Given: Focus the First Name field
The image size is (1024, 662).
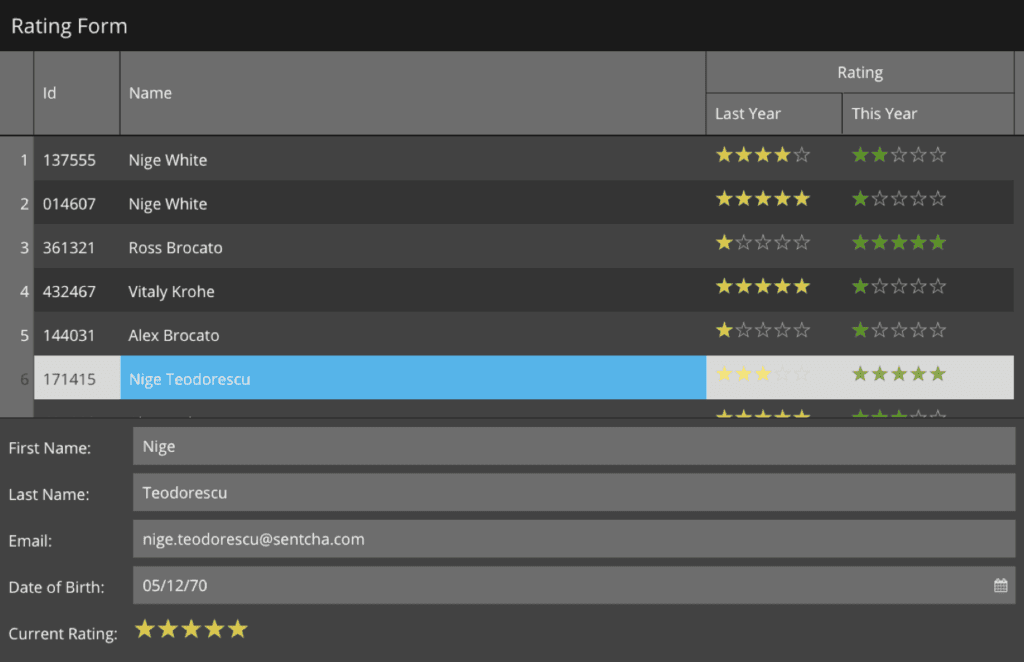Looking at the screenshot, I should [x=574, y=447].
